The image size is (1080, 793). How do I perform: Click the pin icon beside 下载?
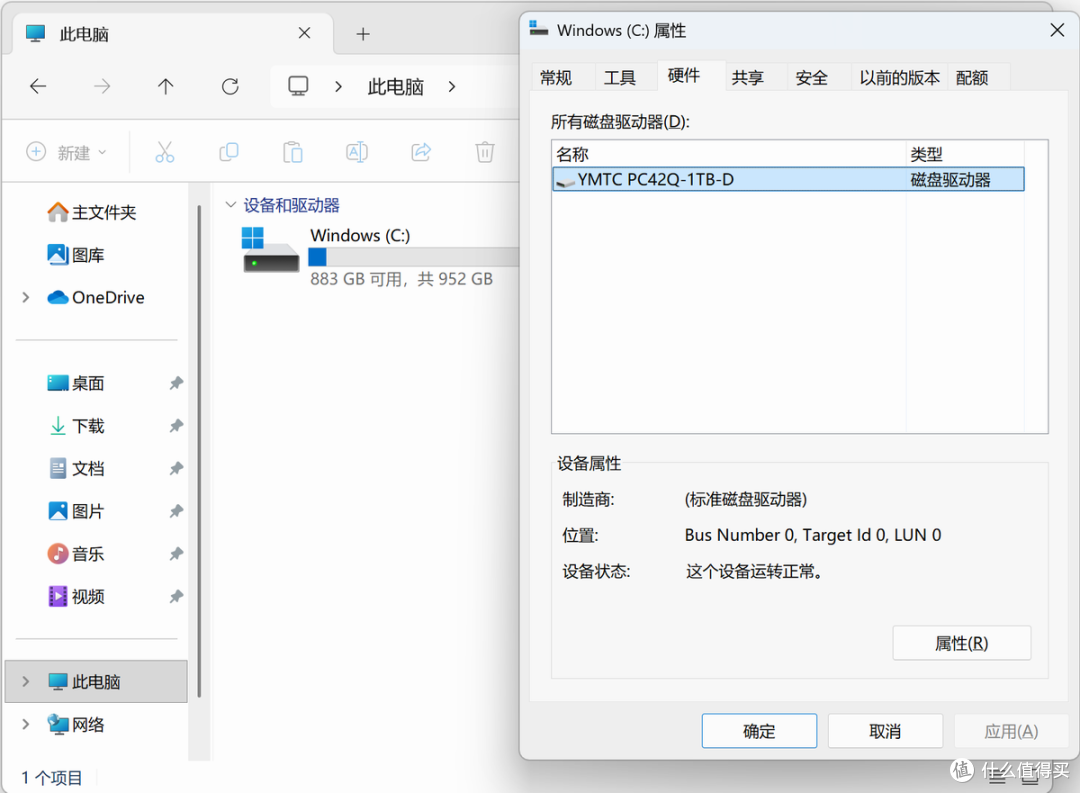pos(176,426)
